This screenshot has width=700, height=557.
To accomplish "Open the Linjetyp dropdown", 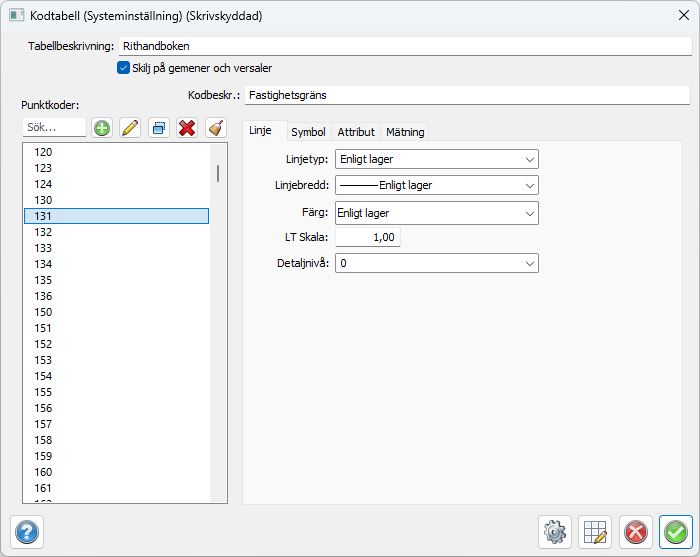I will (x=436, y=159).
